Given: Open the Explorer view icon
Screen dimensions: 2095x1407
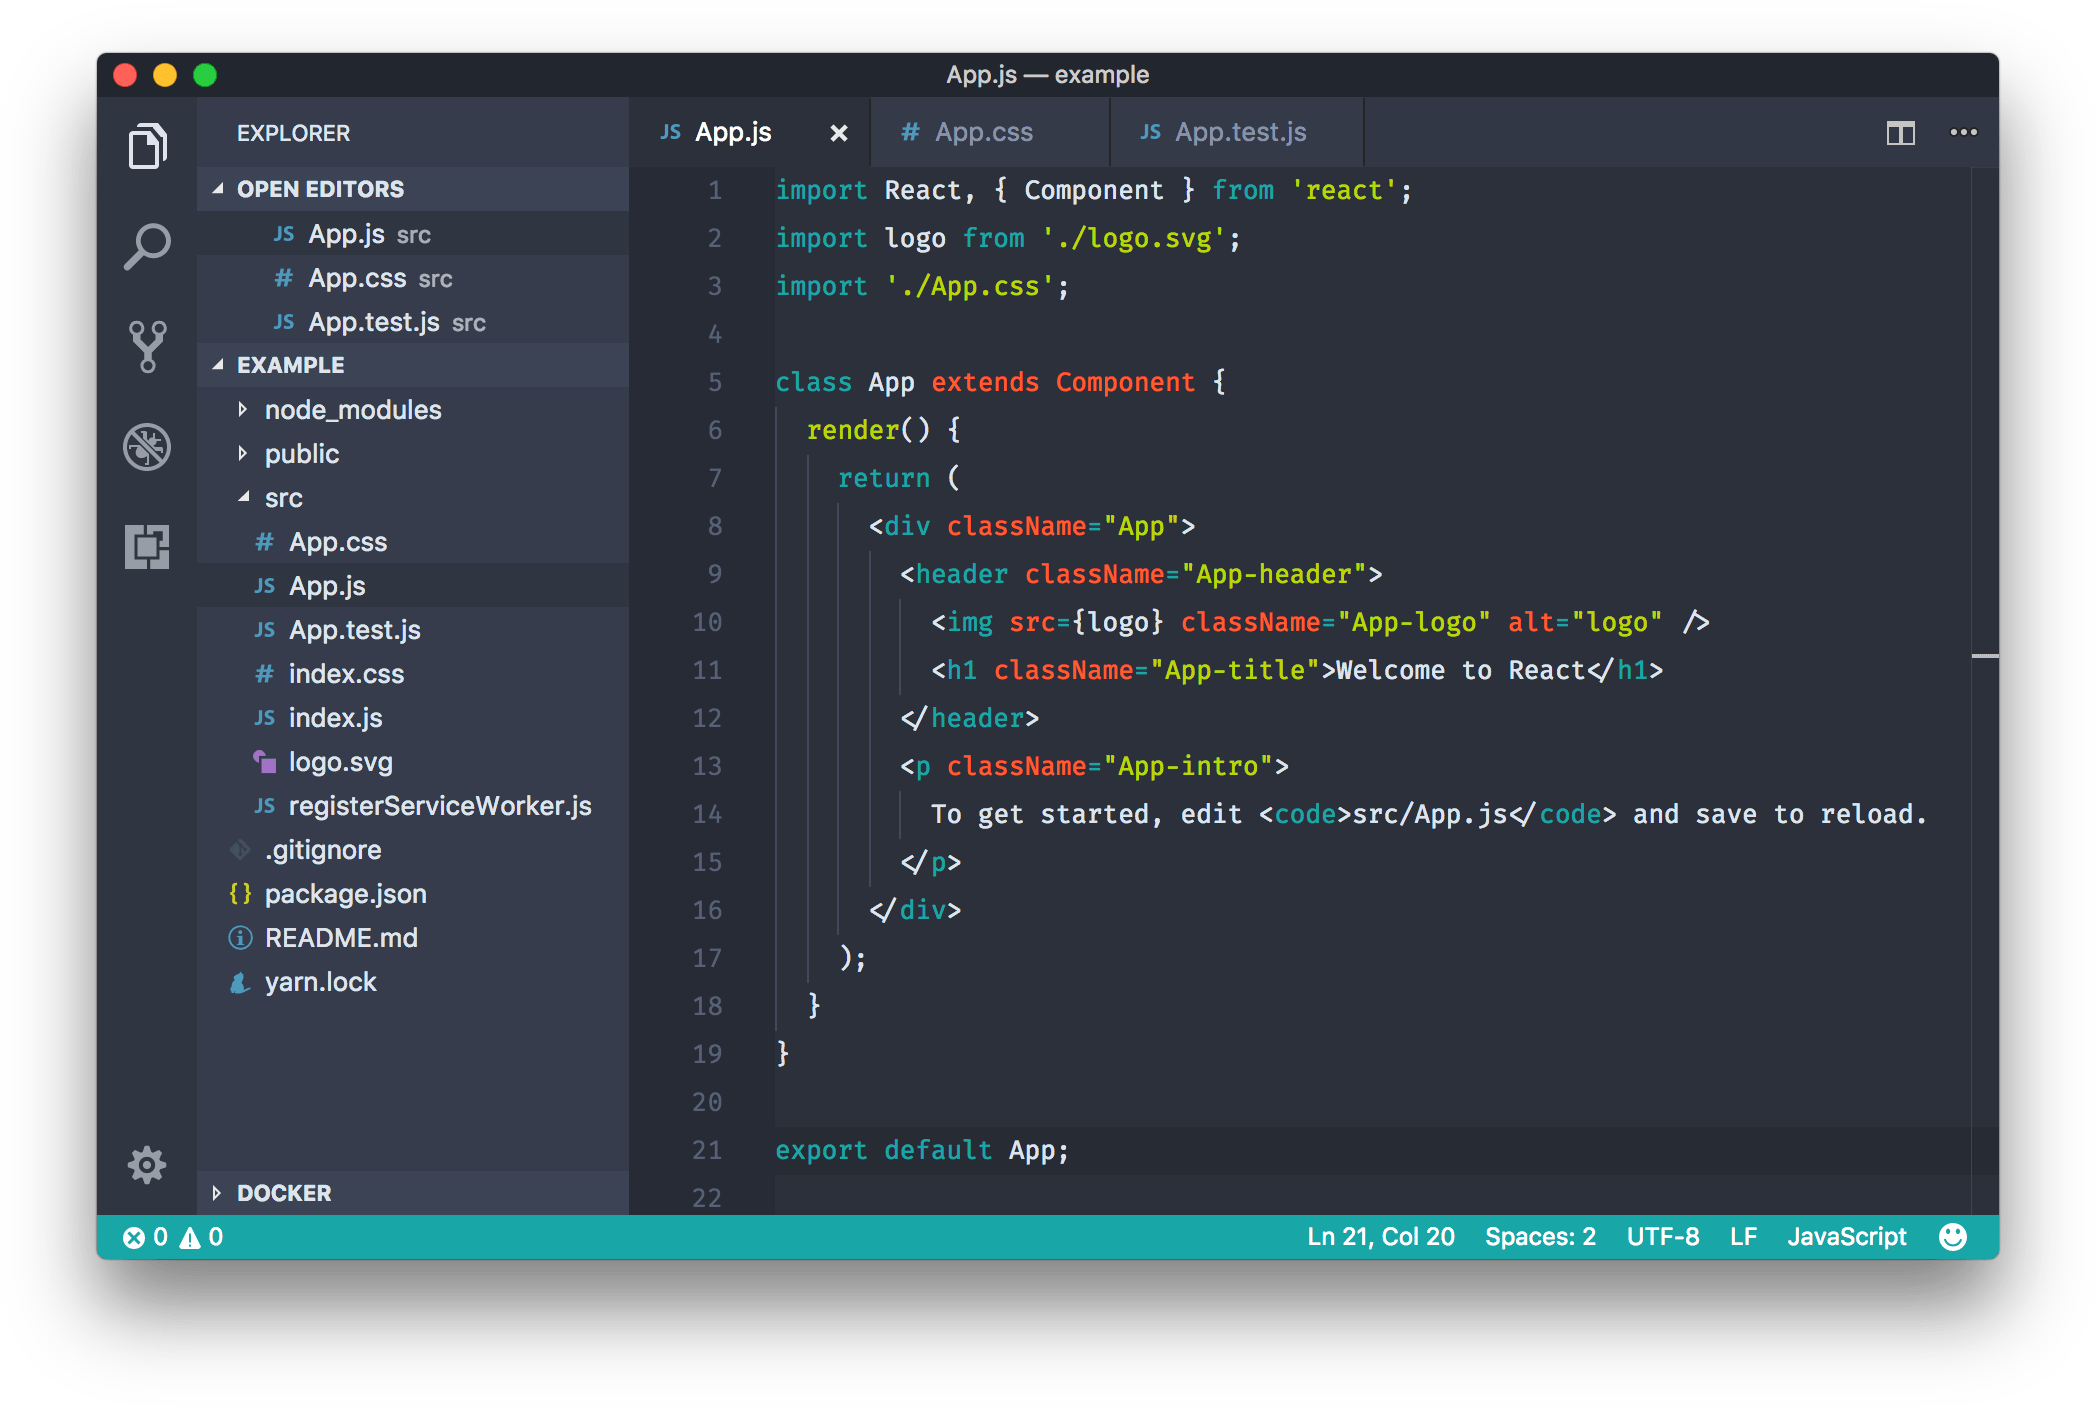Looking at the screenshot, I should [x=147, y=143].
